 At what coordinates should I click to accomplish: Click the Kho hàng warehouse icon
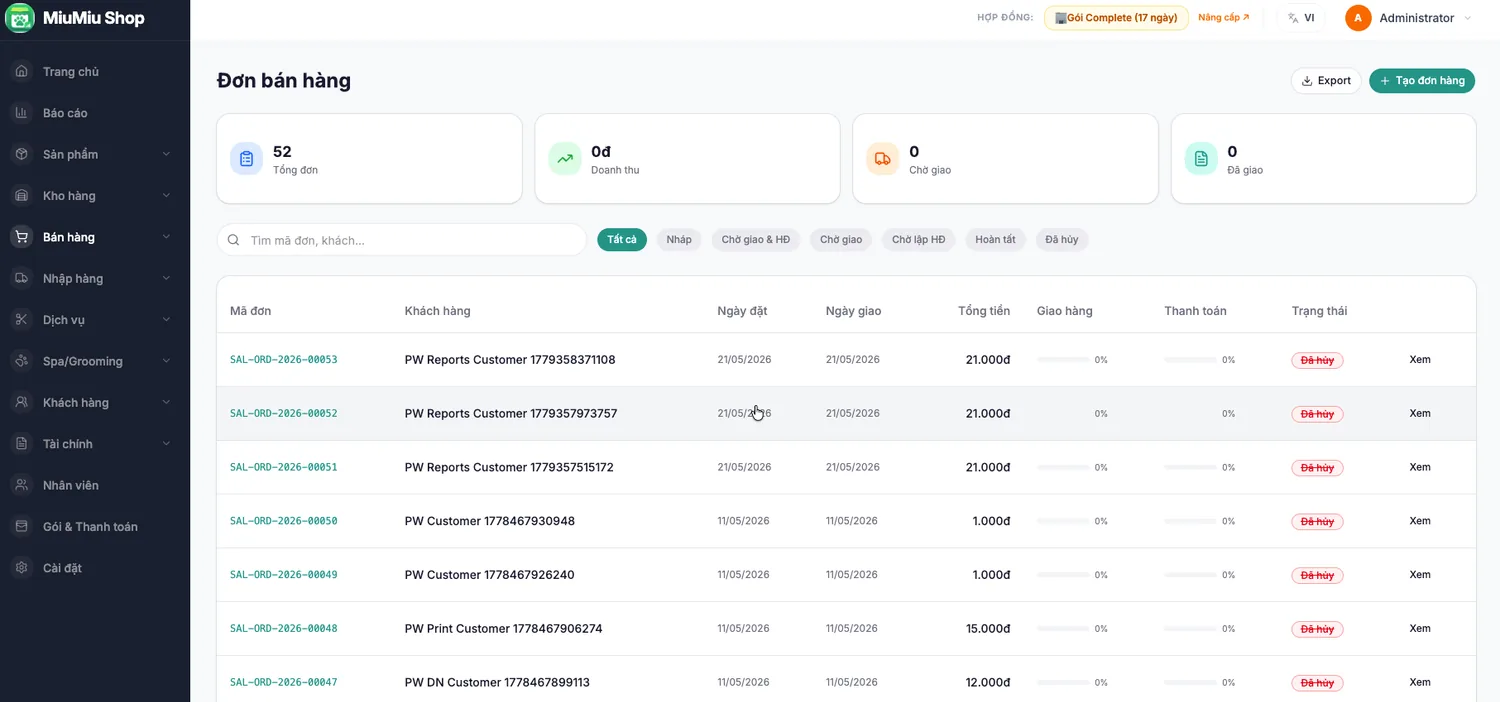coord(21,196)
